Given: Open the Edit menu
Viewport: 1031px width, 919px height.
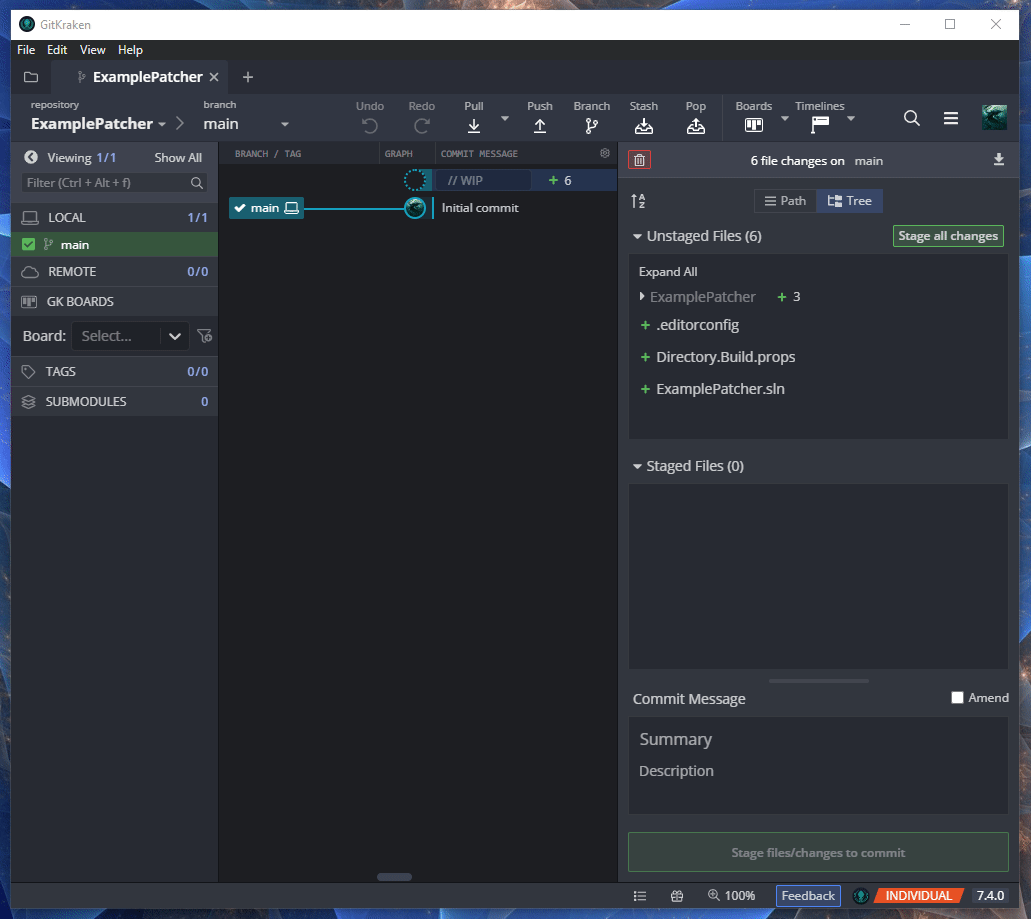Looking at the screenshot, I should (57, 50).
